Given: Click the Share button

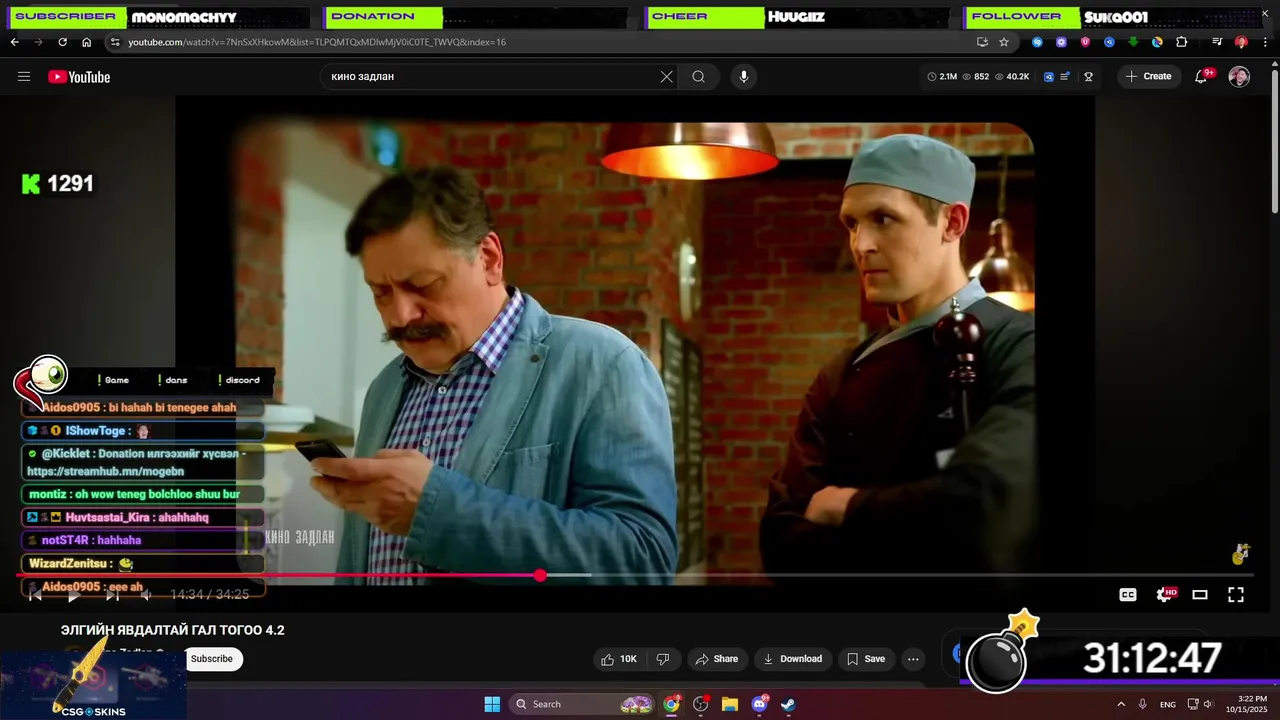Looking at the screenshot, I should [x=717, y=659].
